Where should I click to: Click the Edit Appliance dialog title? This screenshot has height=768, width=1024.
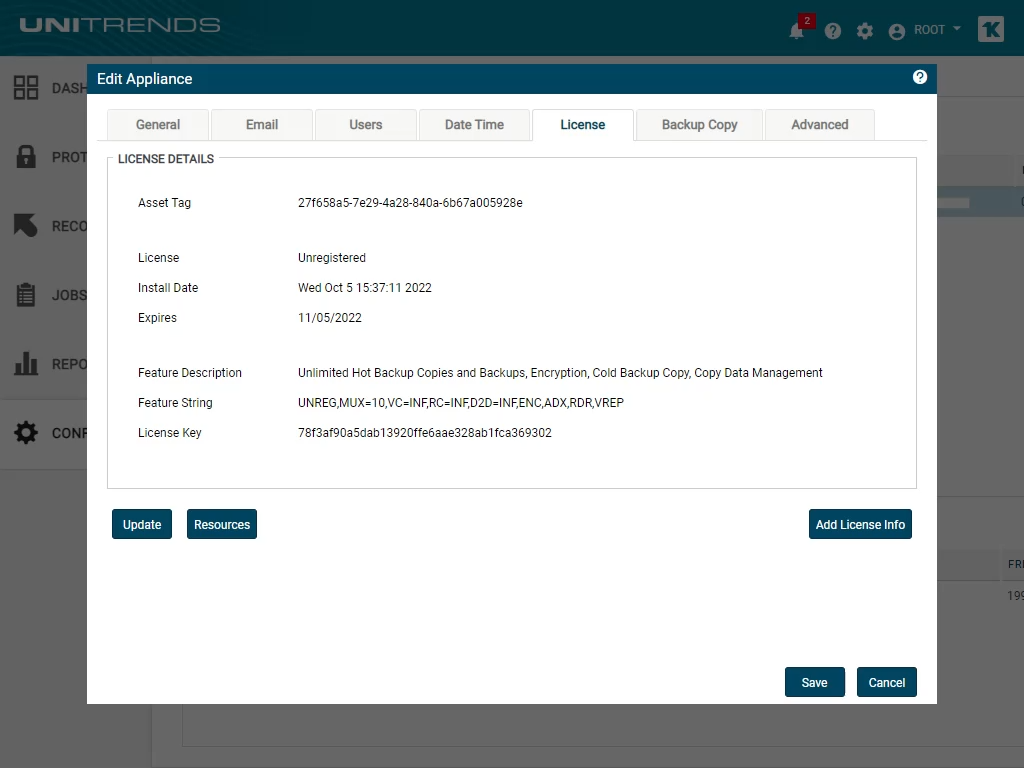[x=144, y=79]
